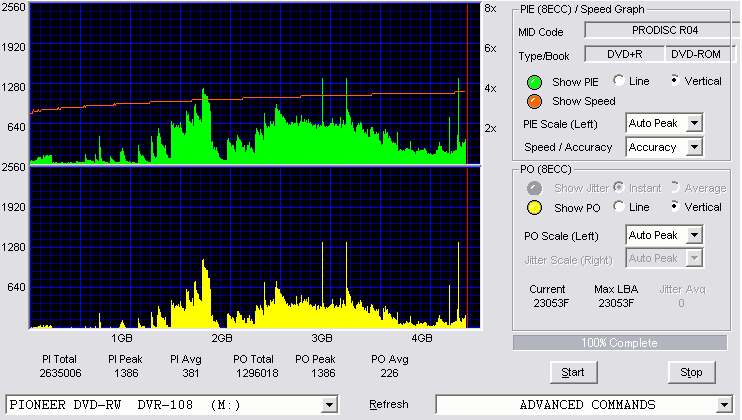Click the Refresh button

[x=389, y=405]
